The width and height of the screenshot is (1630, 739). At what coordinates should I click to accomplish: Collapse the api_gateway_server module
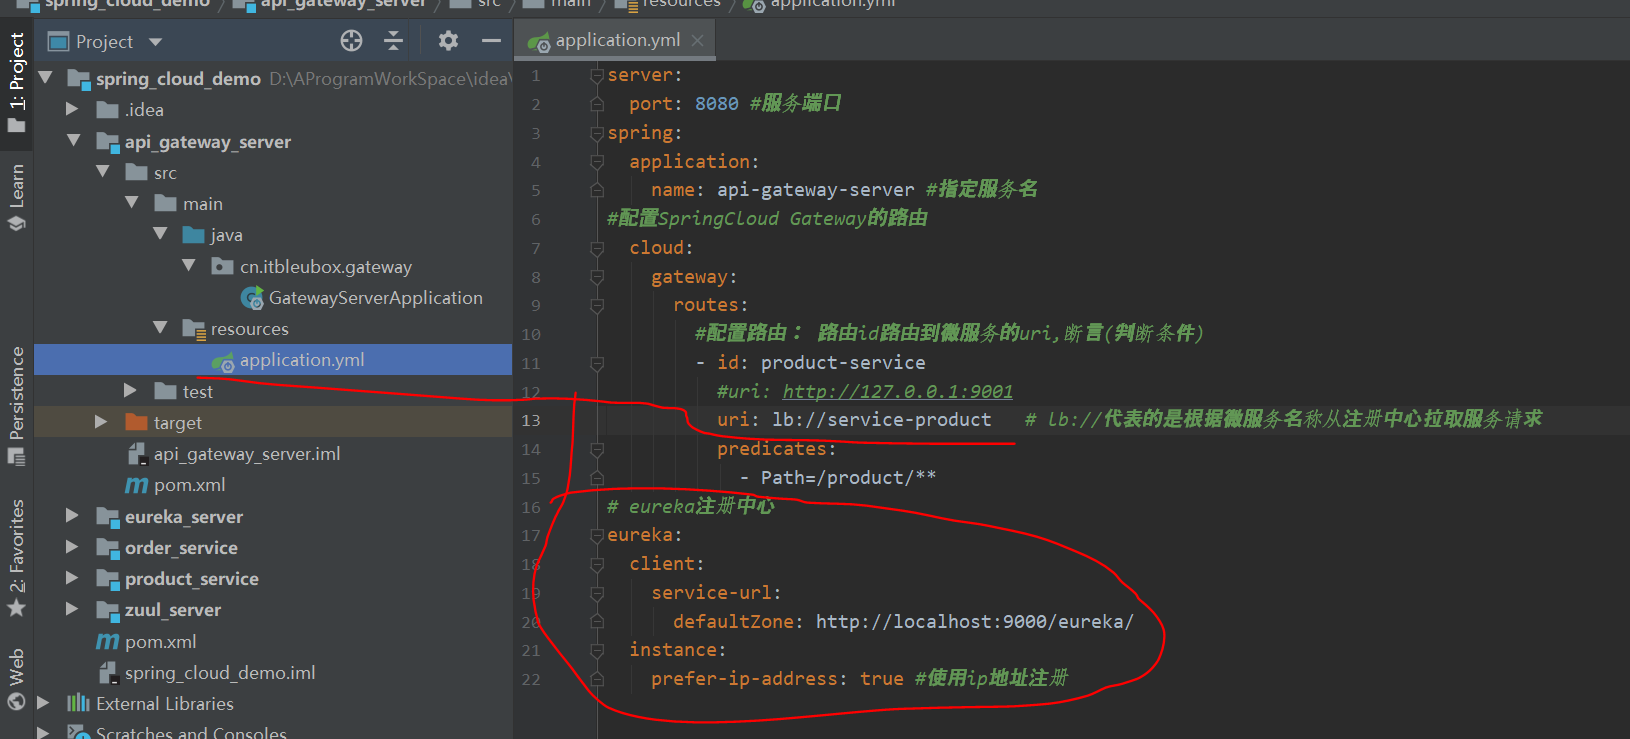(x=74, y=141)
